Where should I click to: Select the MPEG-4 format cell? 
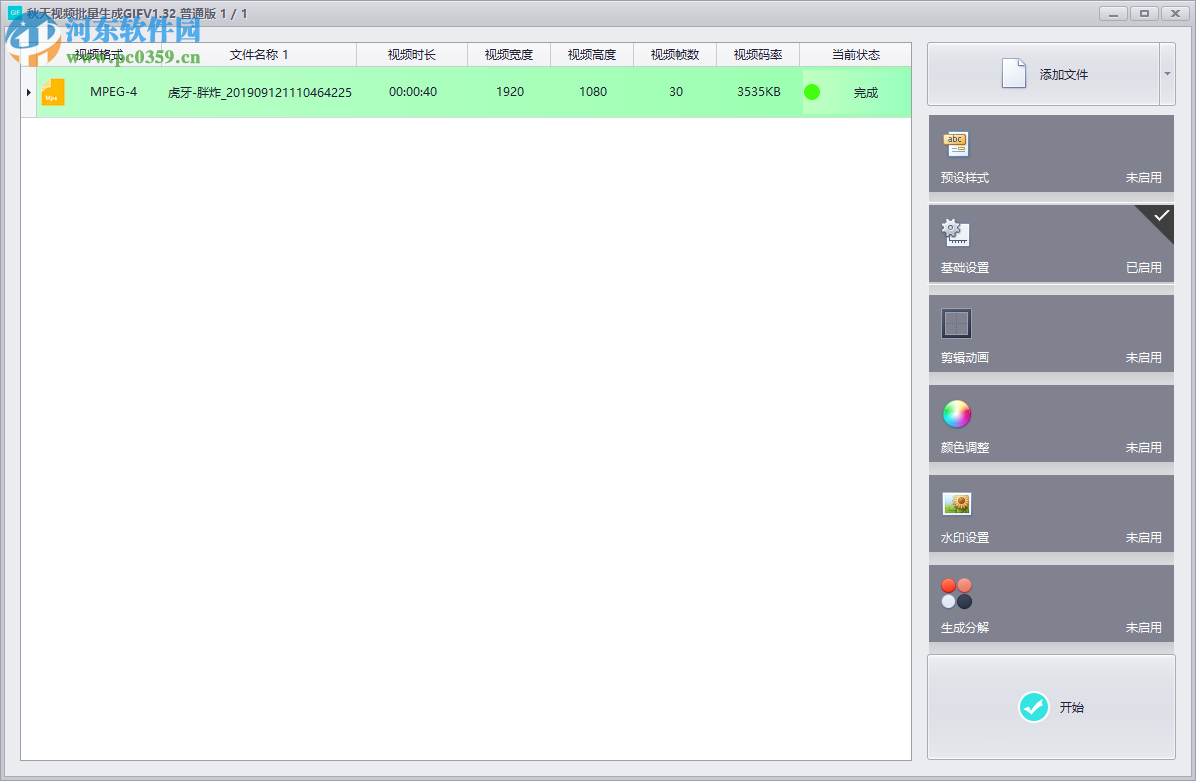click(x=114, y=92)
